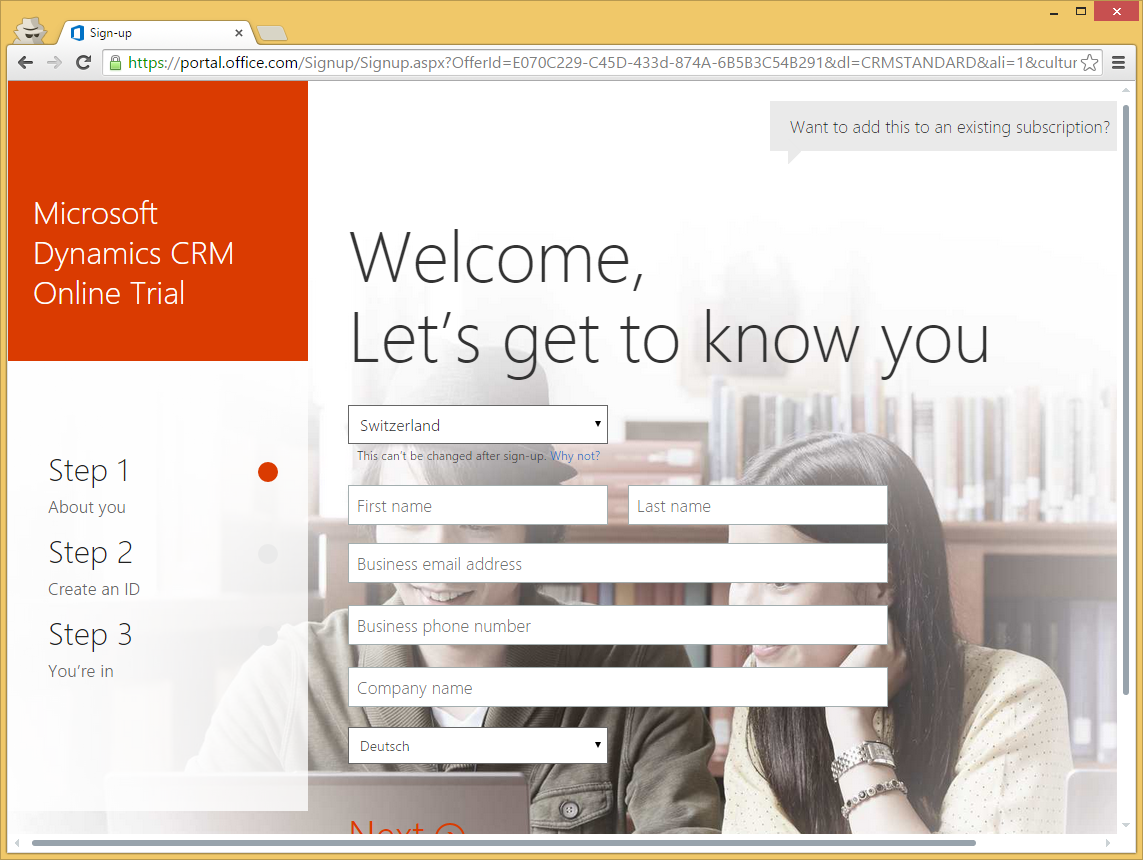Close the Chrome window
This screenshot has height=860, width=1143.
pyautogui.click(x=1117, y=12)
